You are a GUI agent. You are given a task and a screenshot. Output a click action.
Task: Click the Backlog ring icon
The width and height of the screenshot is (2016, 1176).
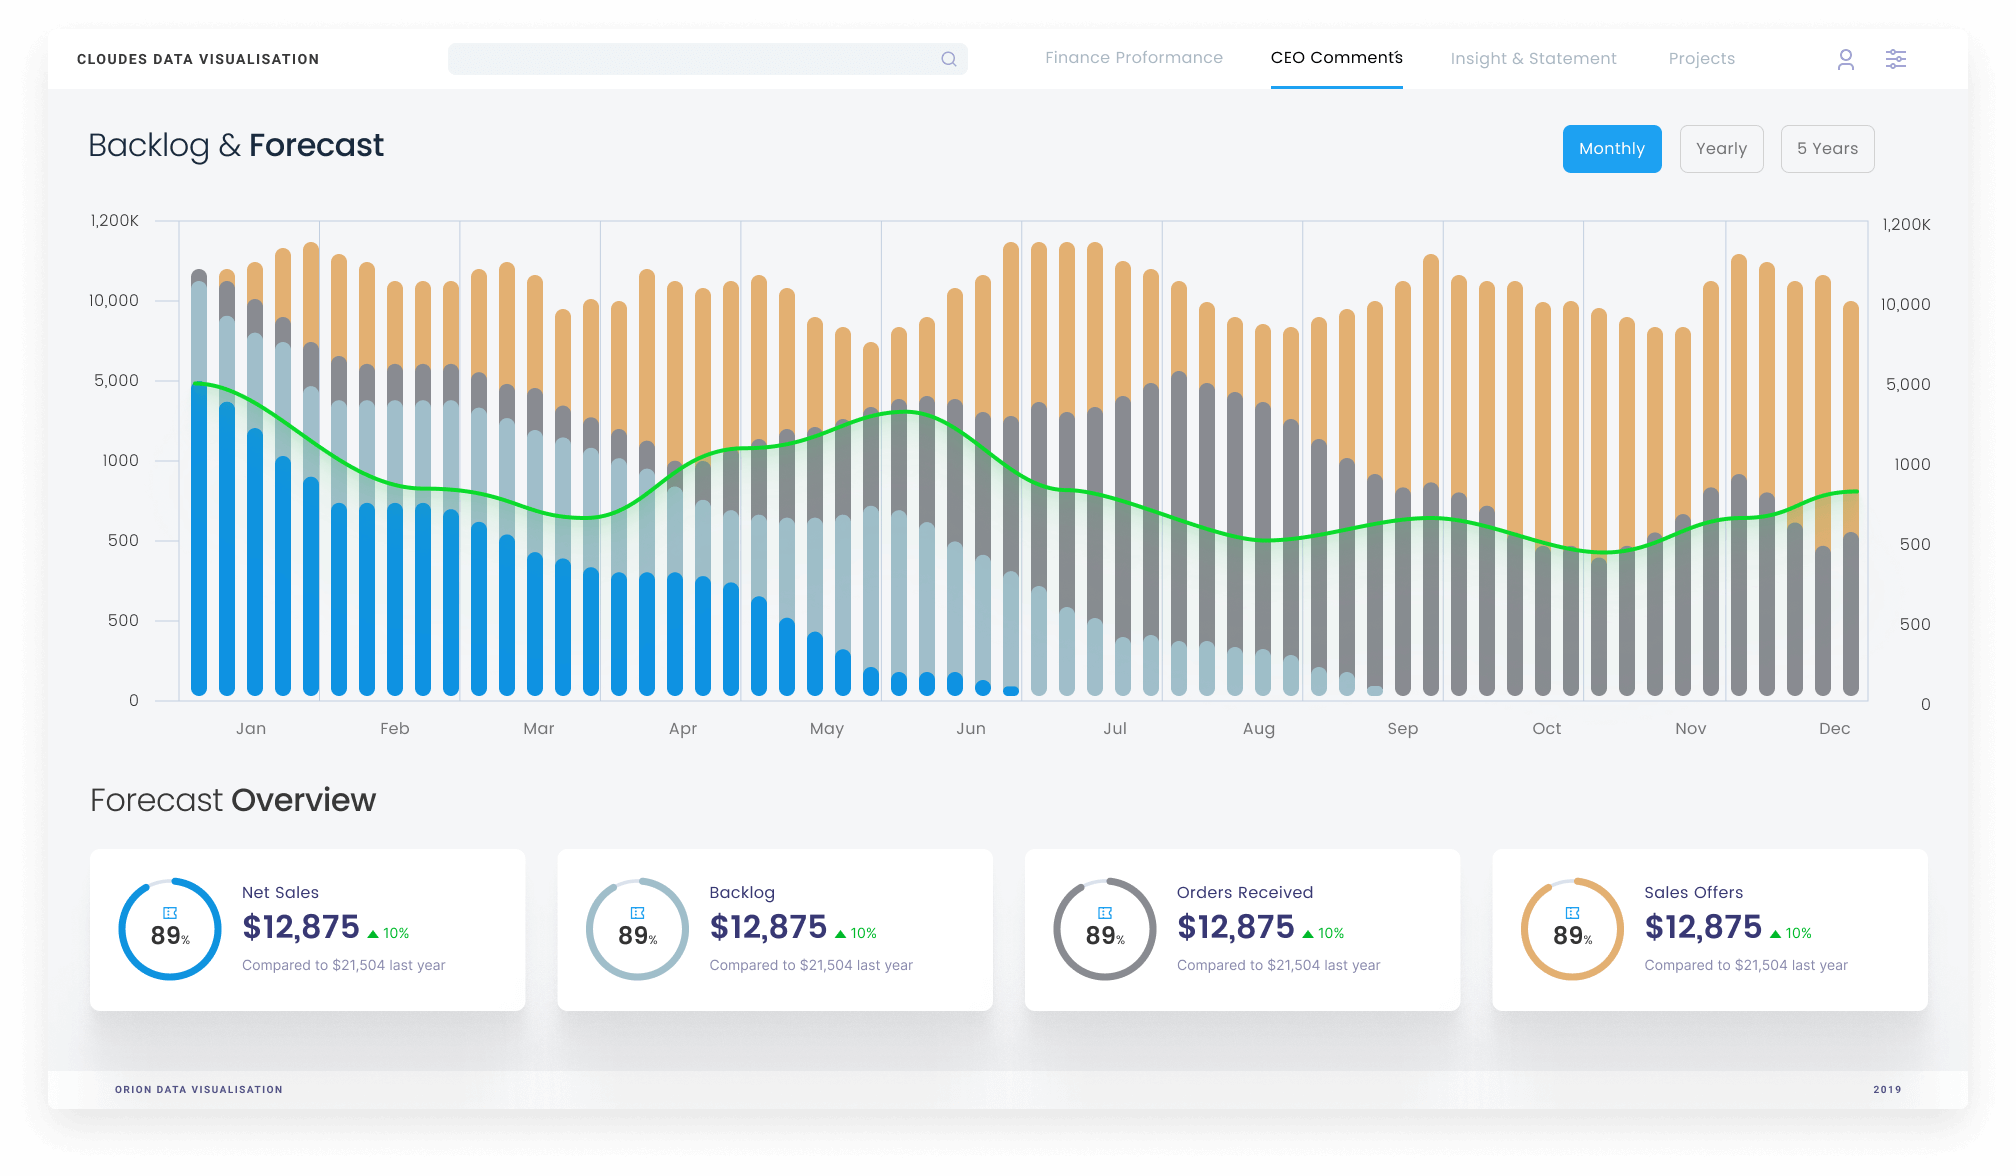(x=637, y=913)
